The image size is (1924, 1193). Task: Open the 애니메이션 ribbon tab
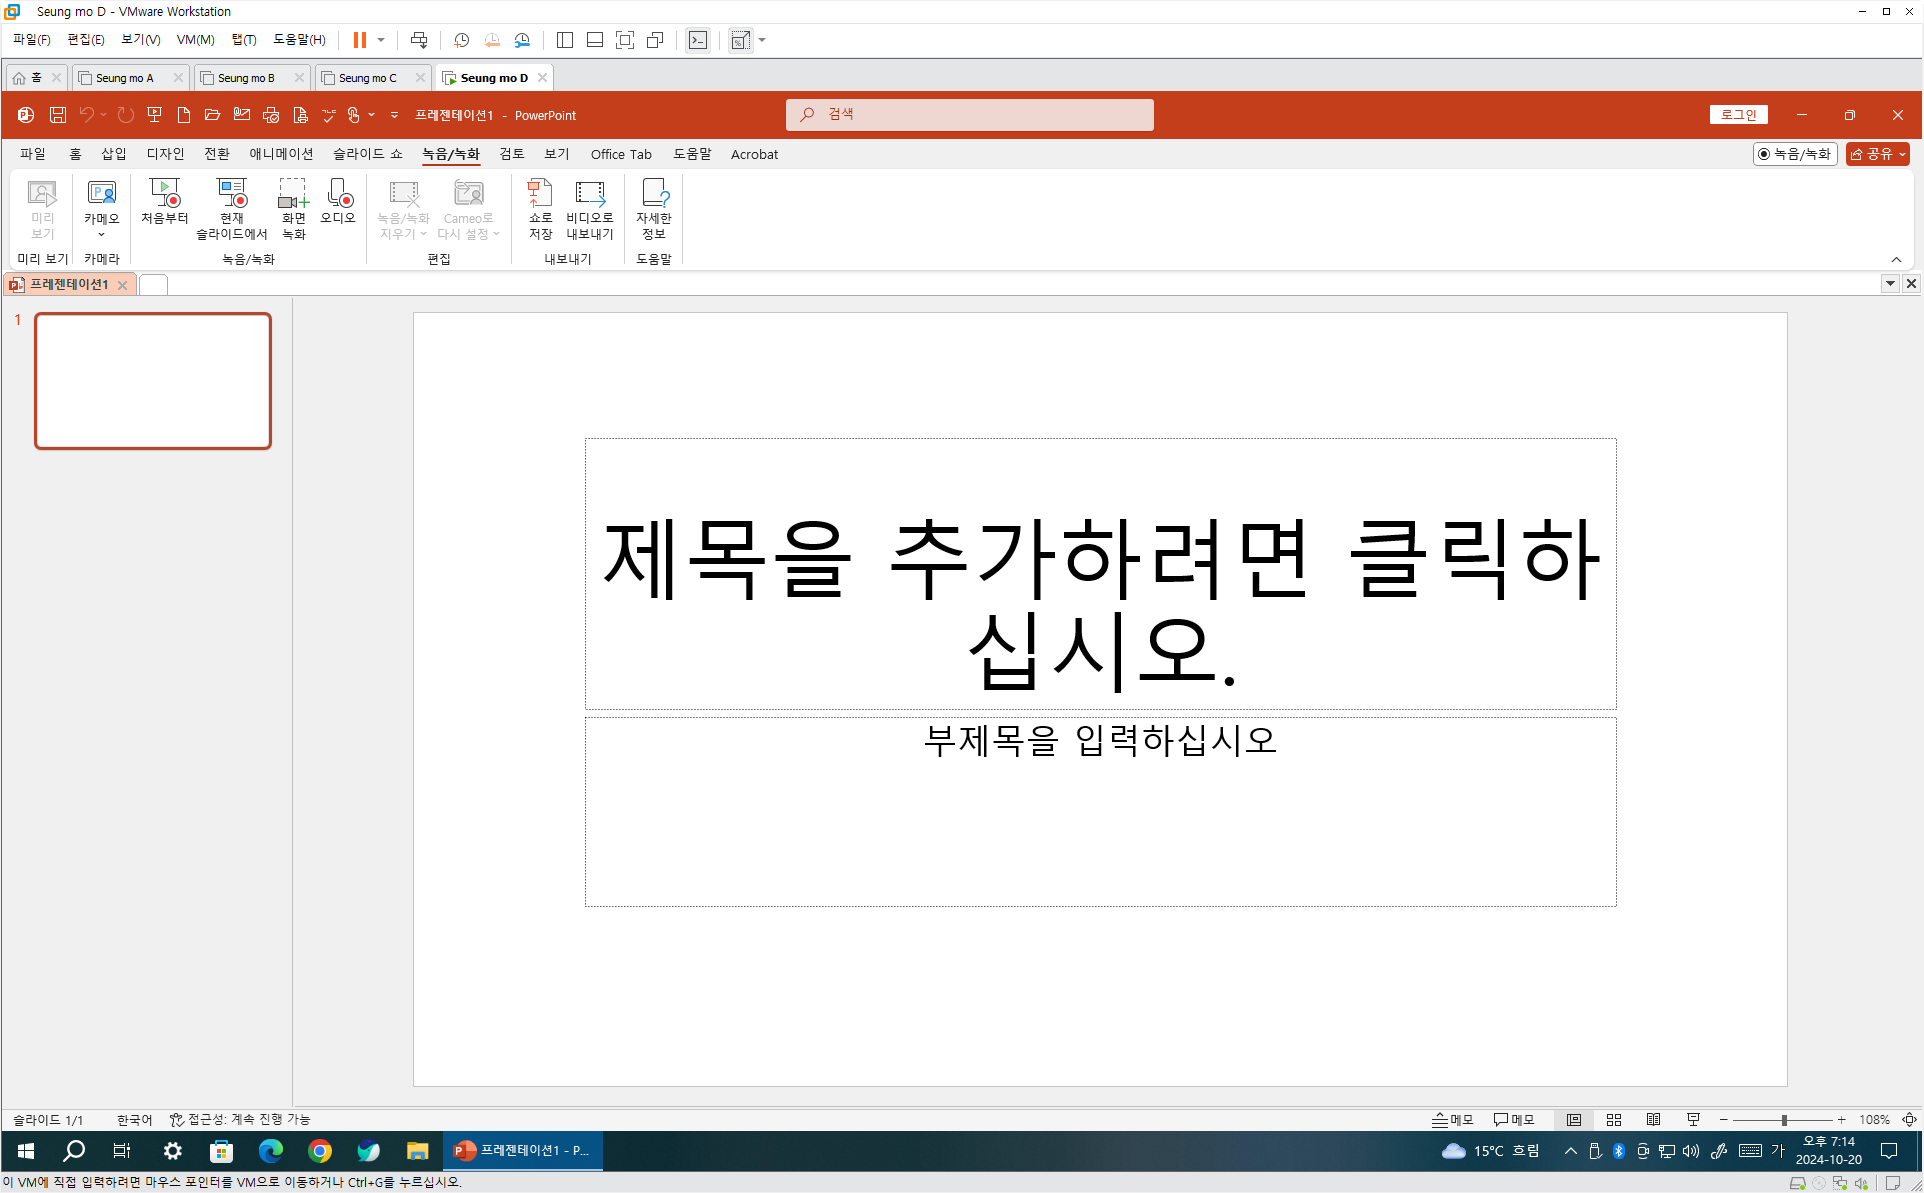click(x=281, y=154)
